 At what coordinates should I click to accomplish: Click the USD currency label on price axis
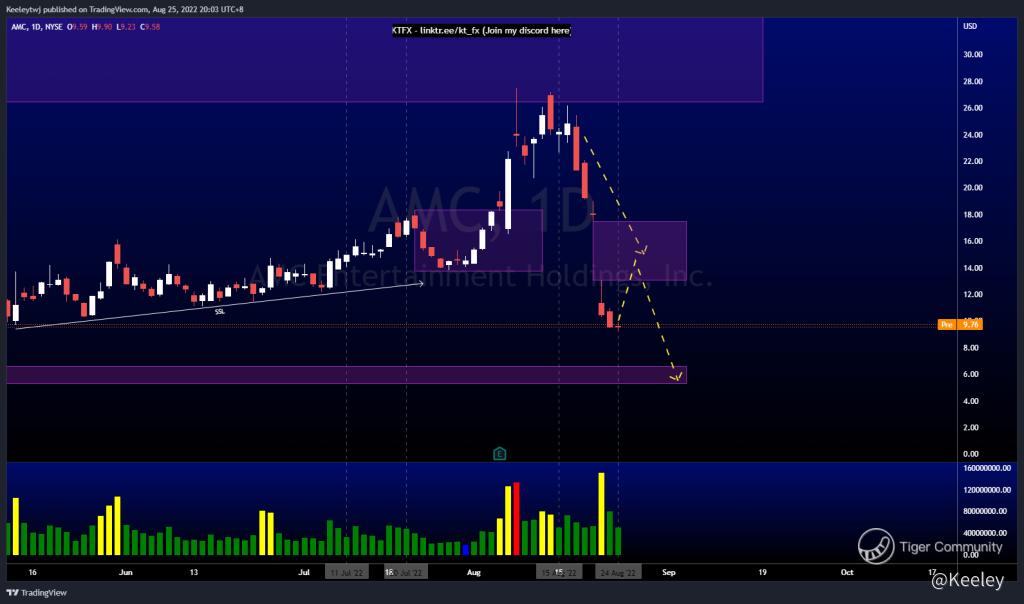970,26
